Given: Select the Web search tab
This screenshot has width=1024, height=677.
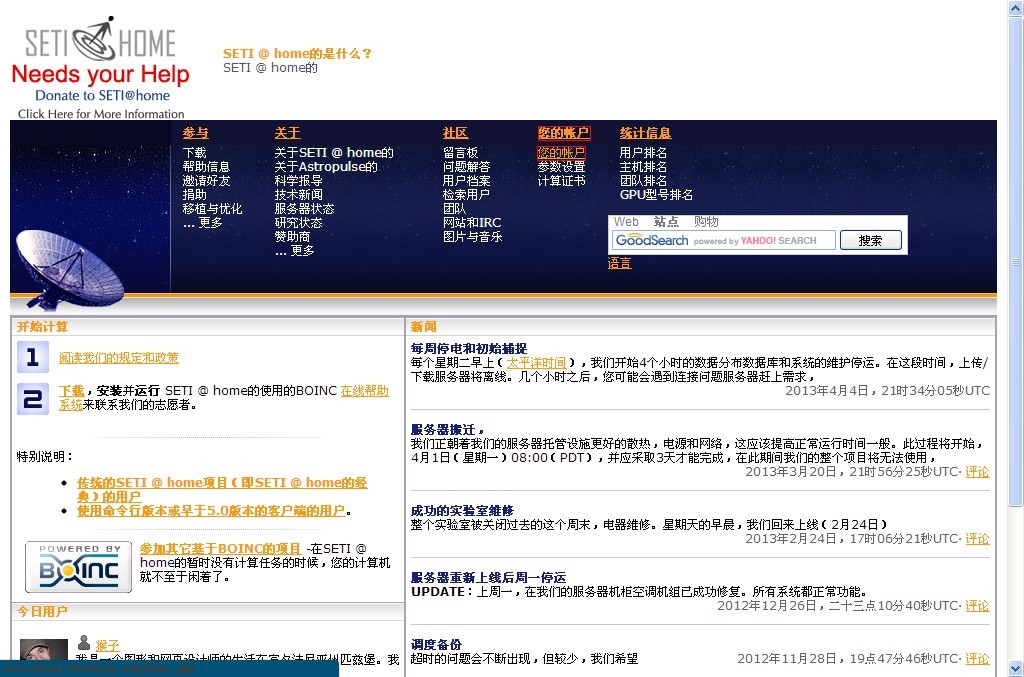Looking at the screenshot, I should pyautogui.click(x=626, y=222).
